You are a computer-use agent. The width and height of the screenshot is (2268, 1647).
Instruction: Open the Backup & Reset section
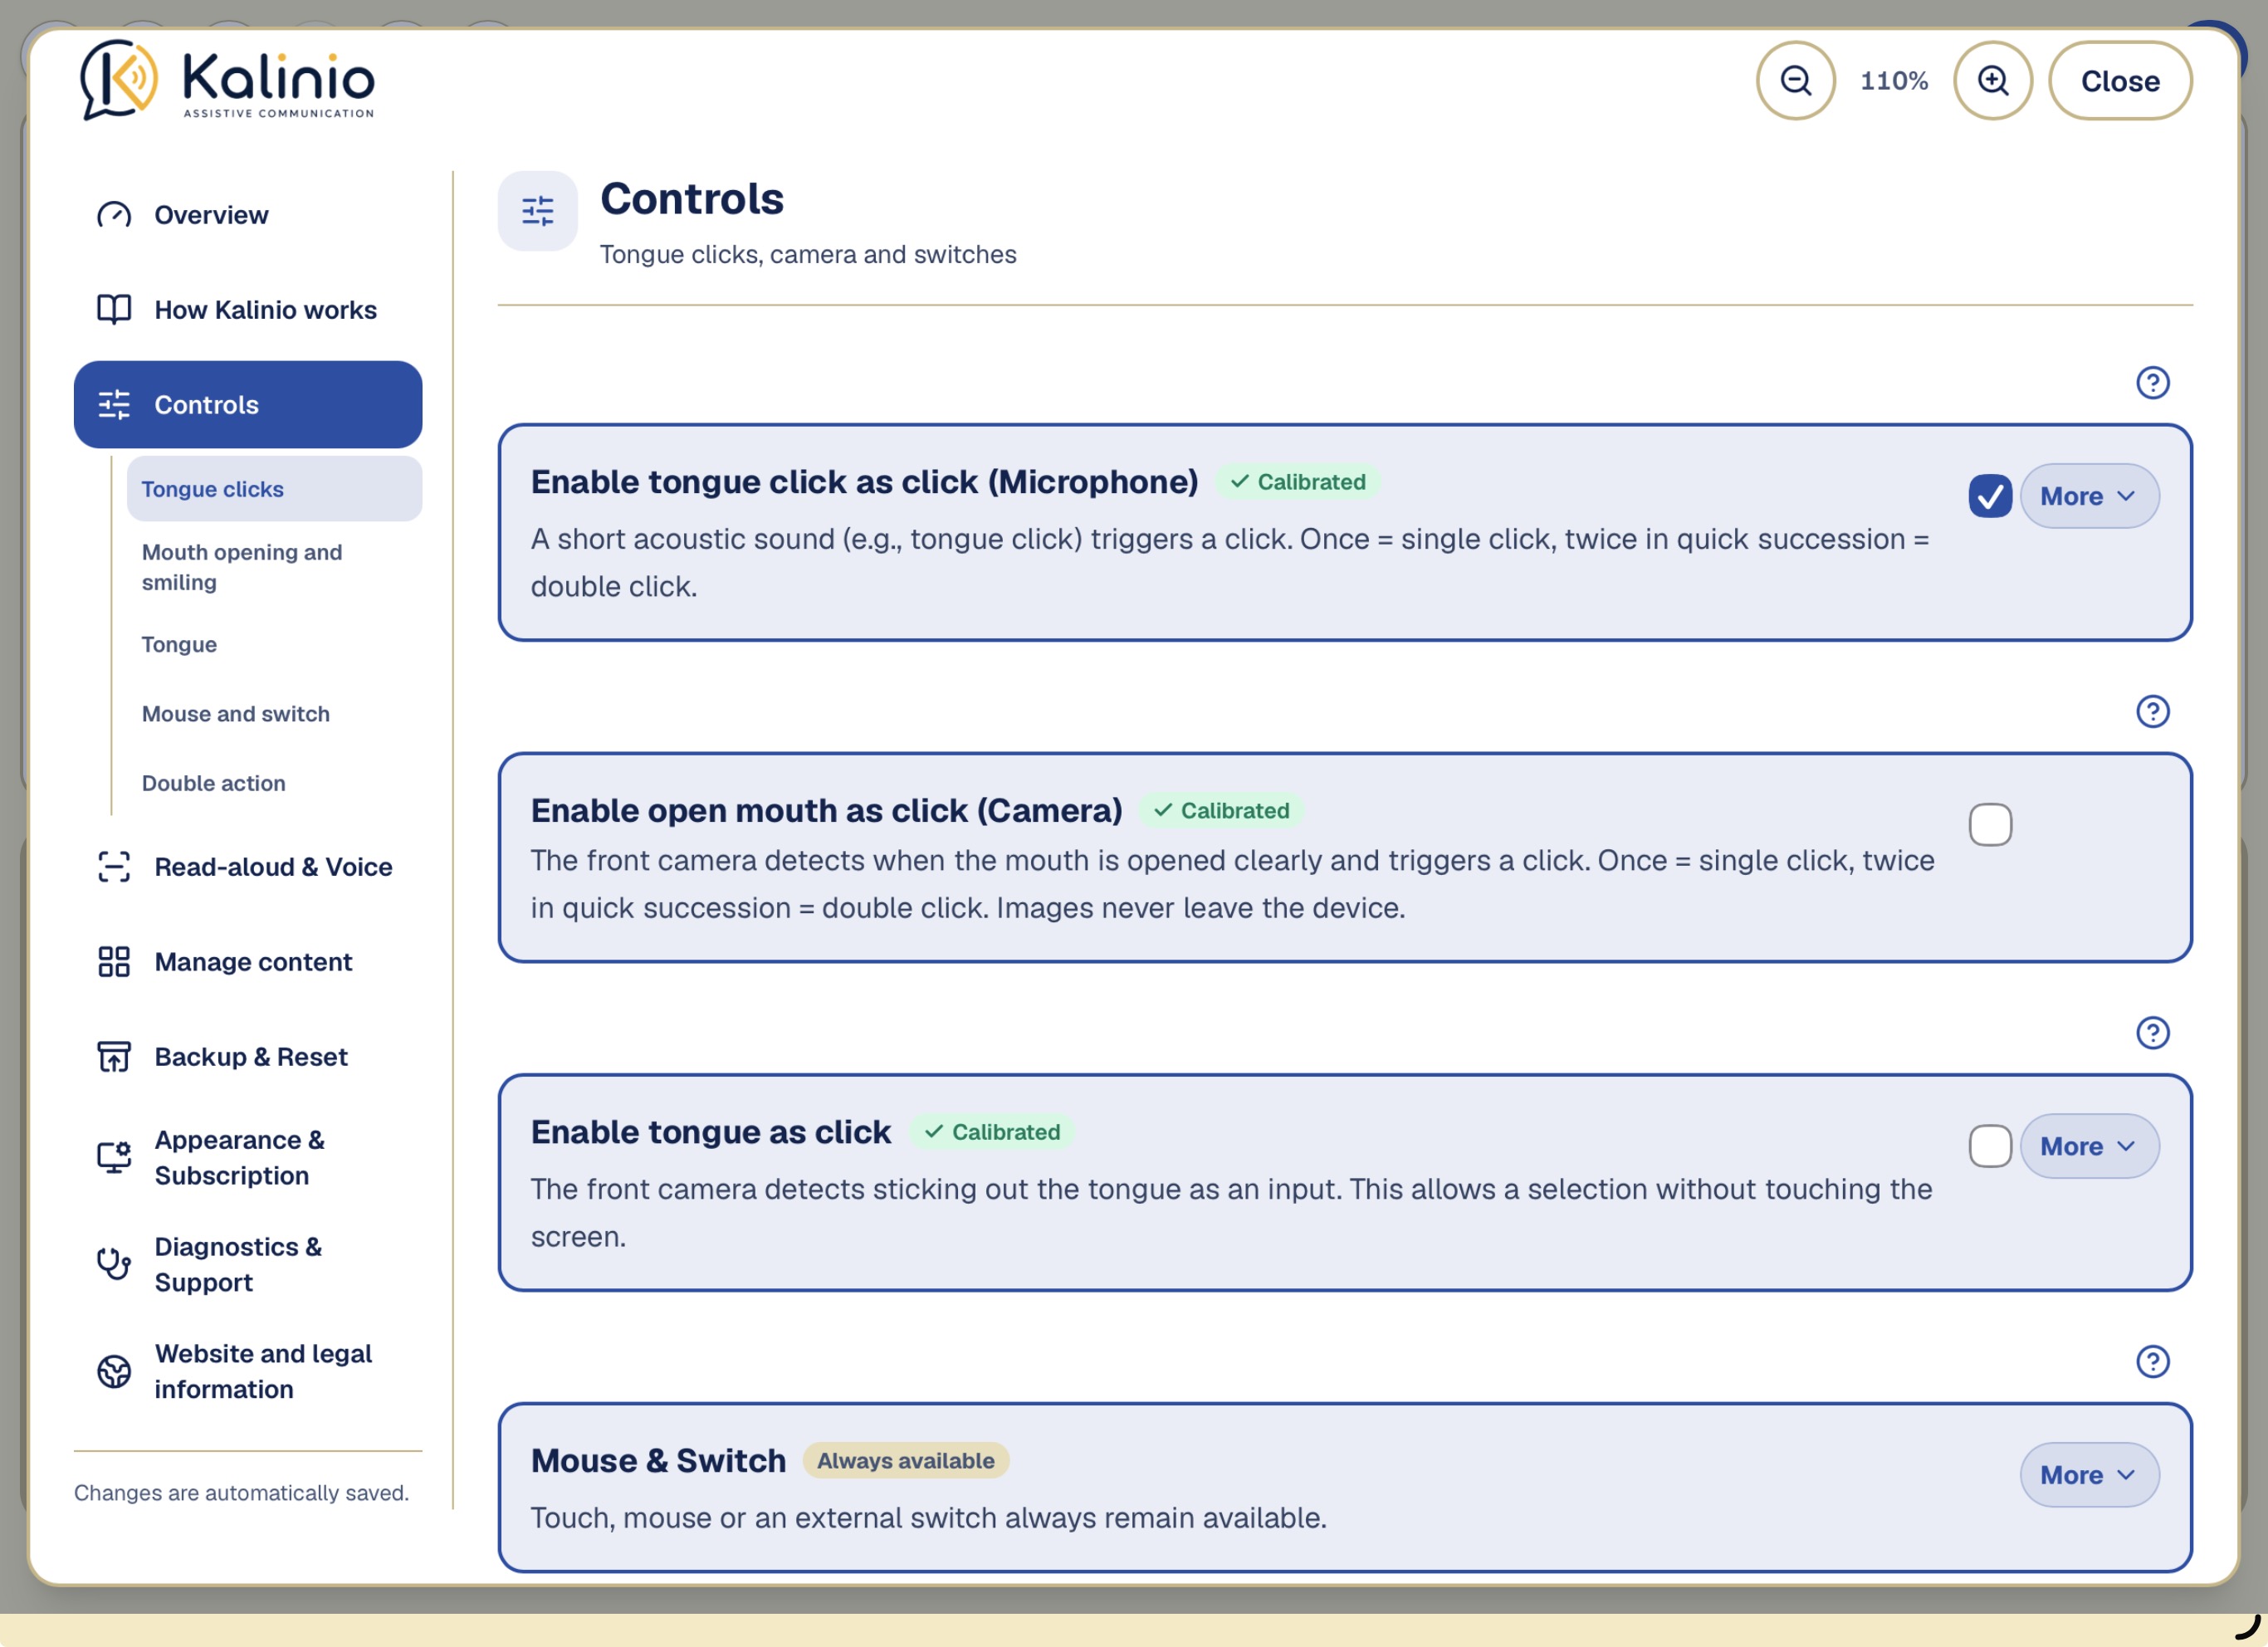pos(248,1057)
